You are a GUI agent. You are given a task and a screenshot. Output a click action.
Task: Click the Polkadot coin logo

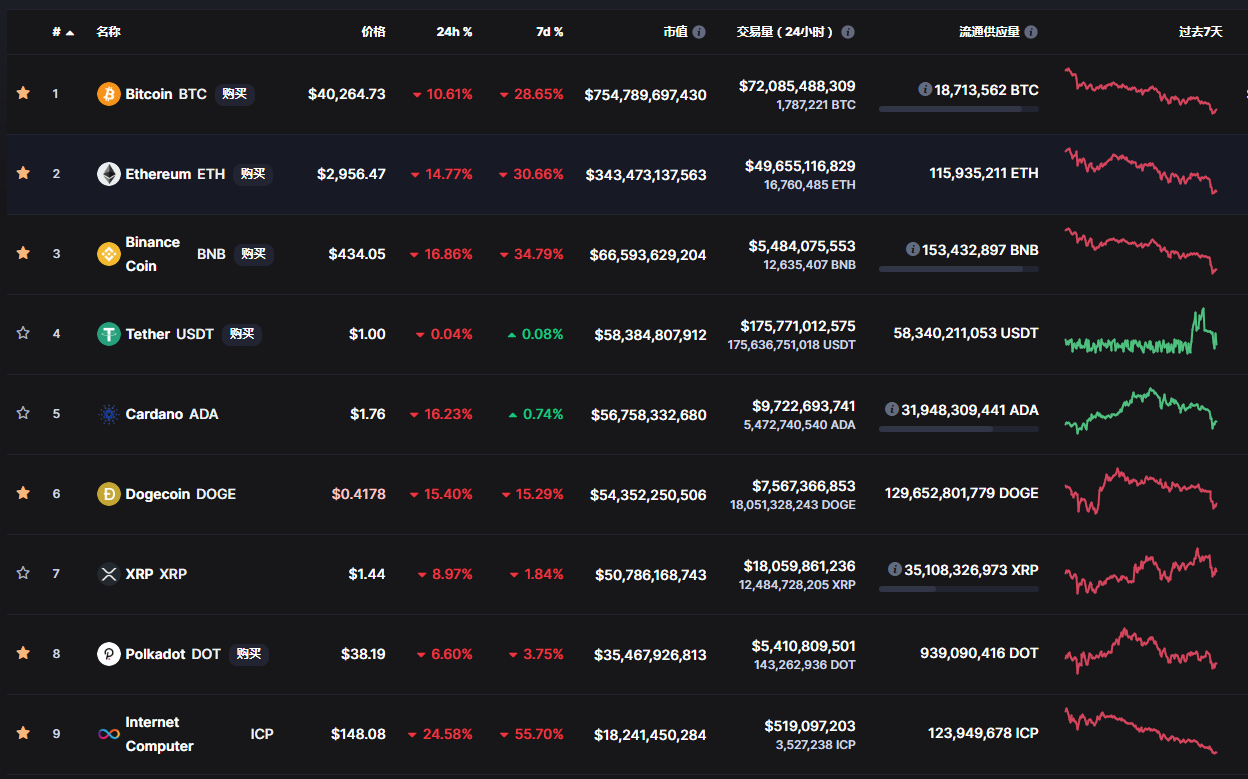(108, 654)
